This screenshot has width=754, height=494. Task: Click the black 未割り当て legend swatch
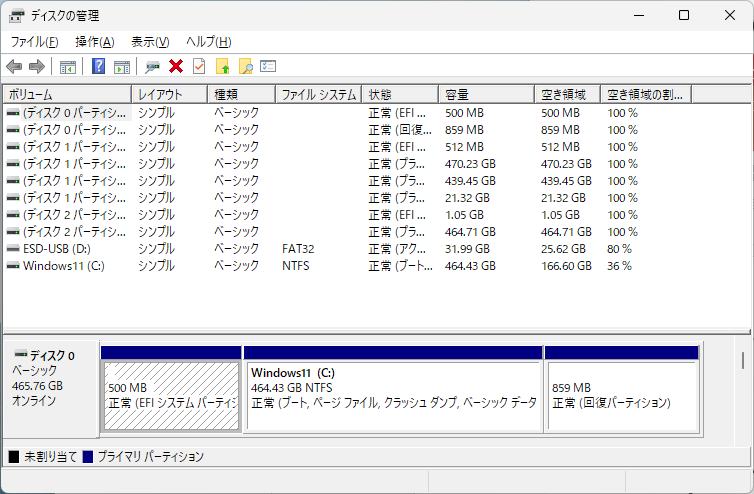point(14,456)
